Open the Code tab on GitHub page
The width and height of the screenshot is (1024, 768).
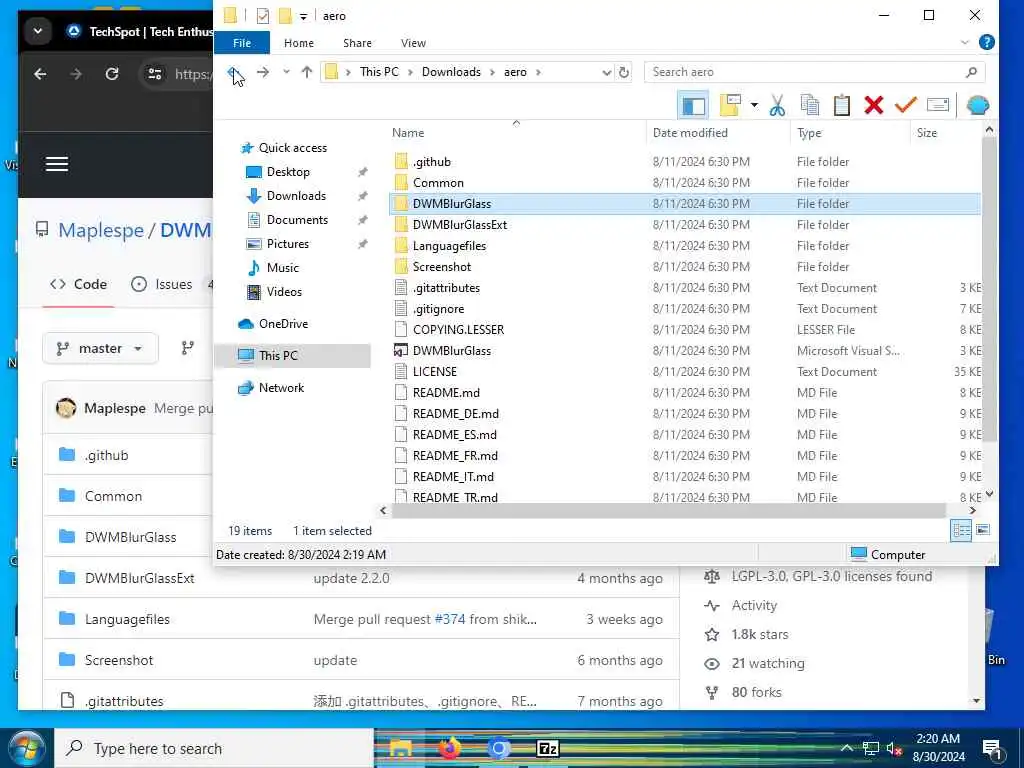pos(78,284)
